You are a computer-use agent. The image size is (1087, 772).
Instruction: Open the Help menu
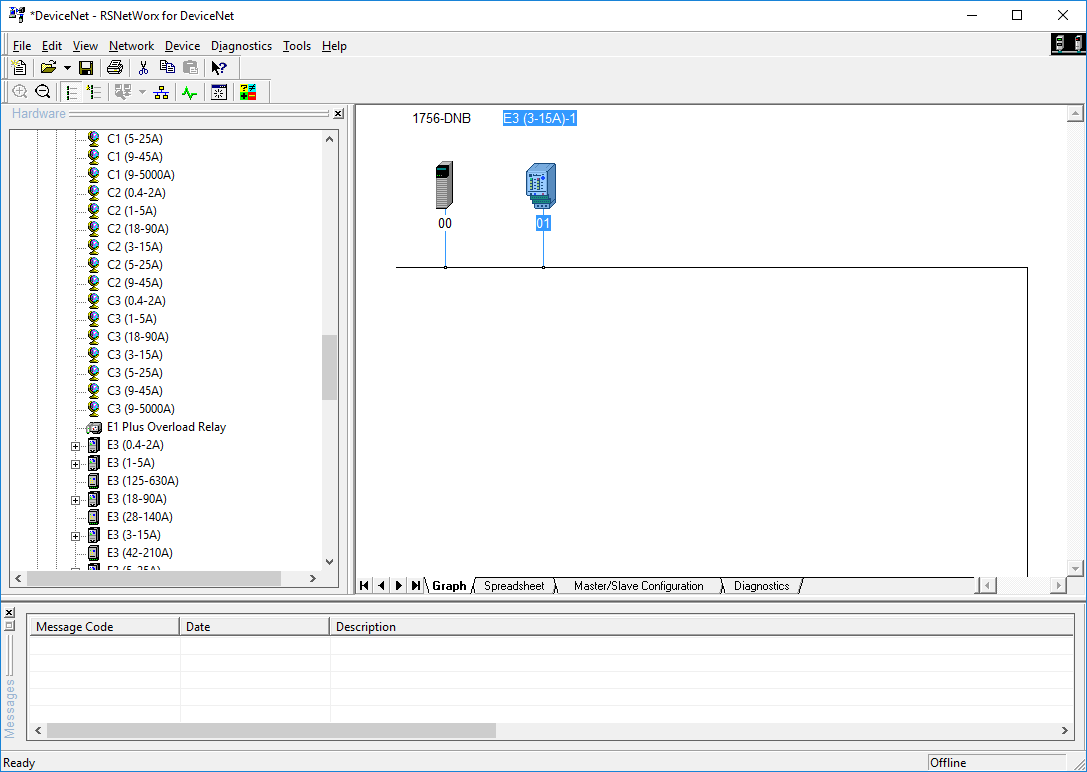(x=334, y=46)
